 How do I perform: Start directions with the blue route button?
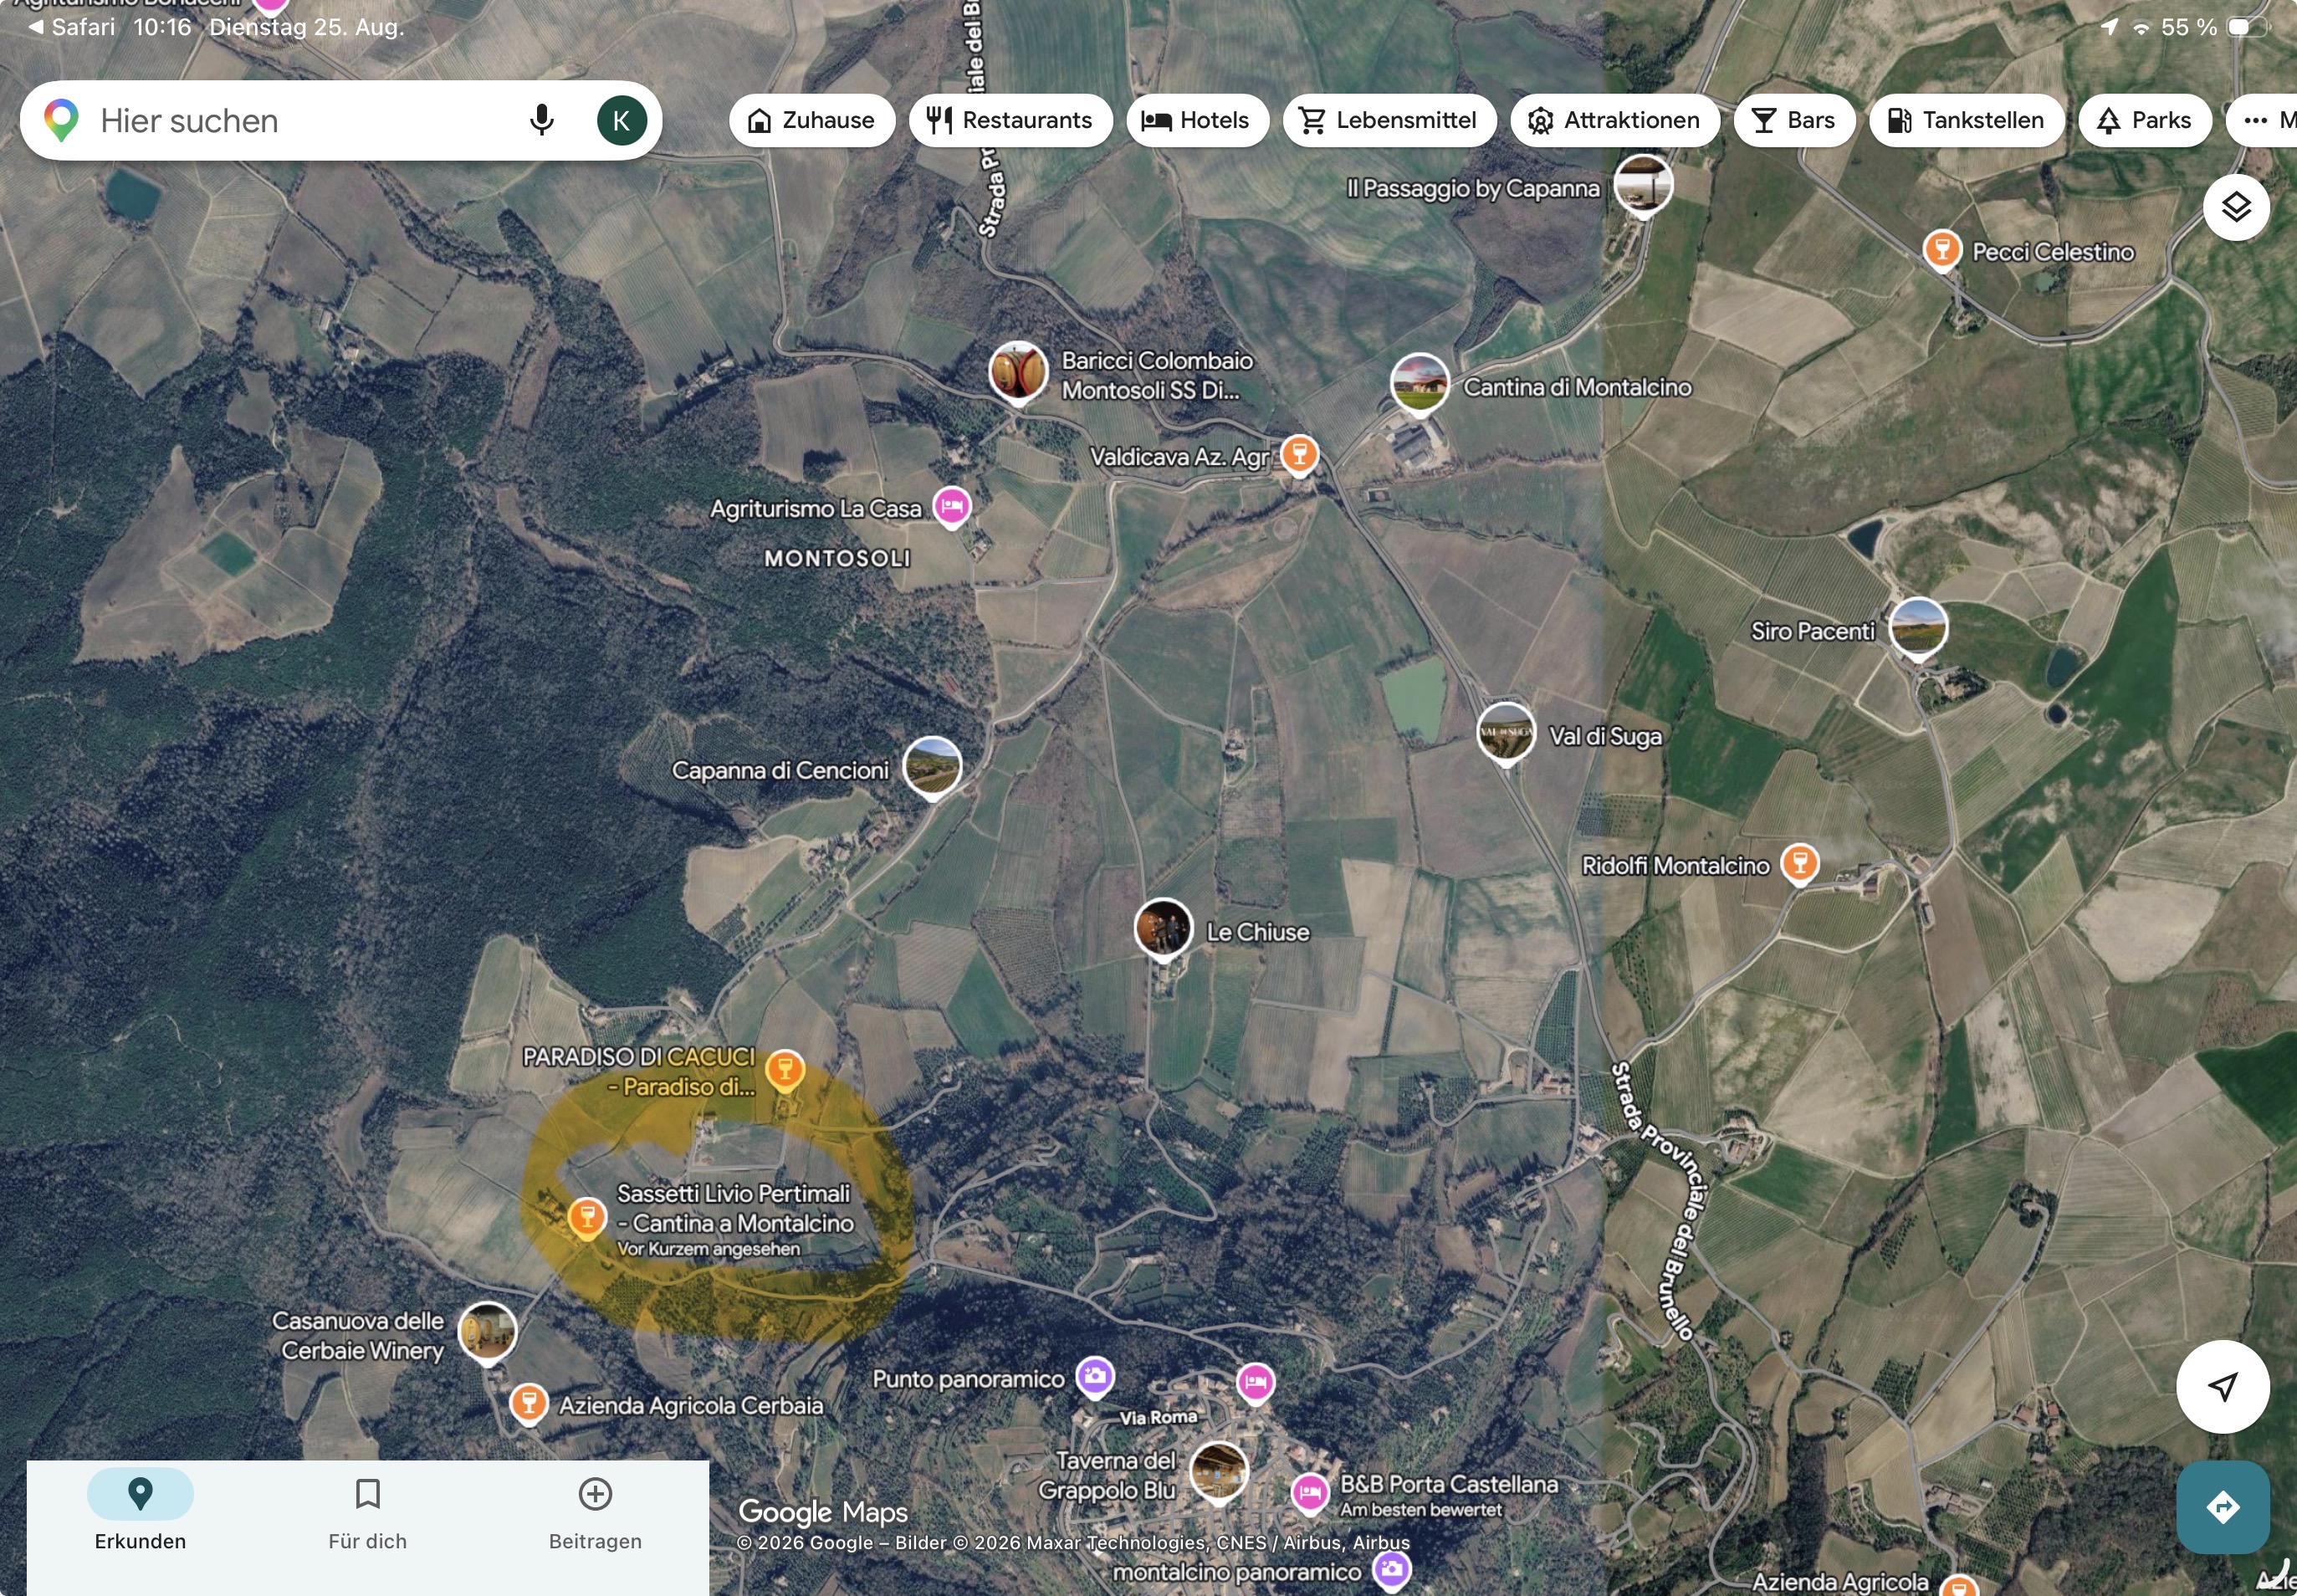[x=2222, y=1507]
